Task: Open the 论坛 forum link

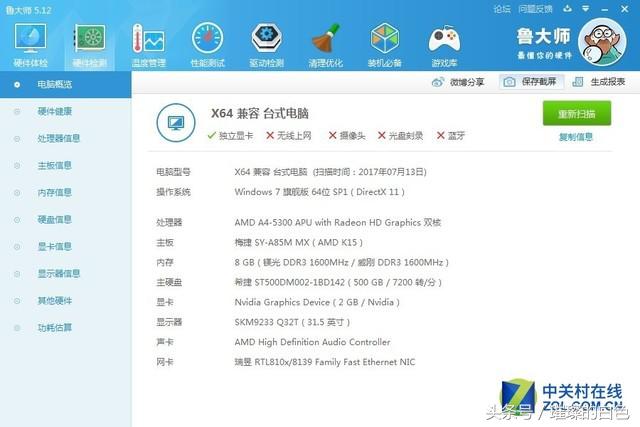Action: 502,9
